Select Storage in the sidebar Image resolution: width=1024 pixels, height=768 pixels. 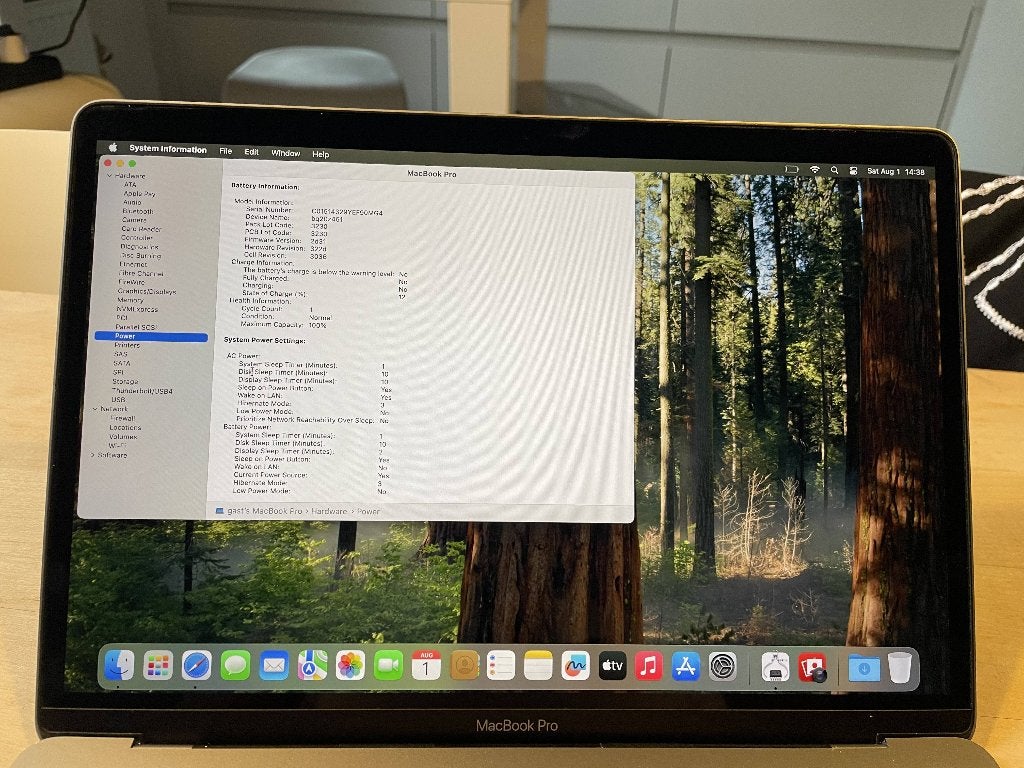pos(125,381)
